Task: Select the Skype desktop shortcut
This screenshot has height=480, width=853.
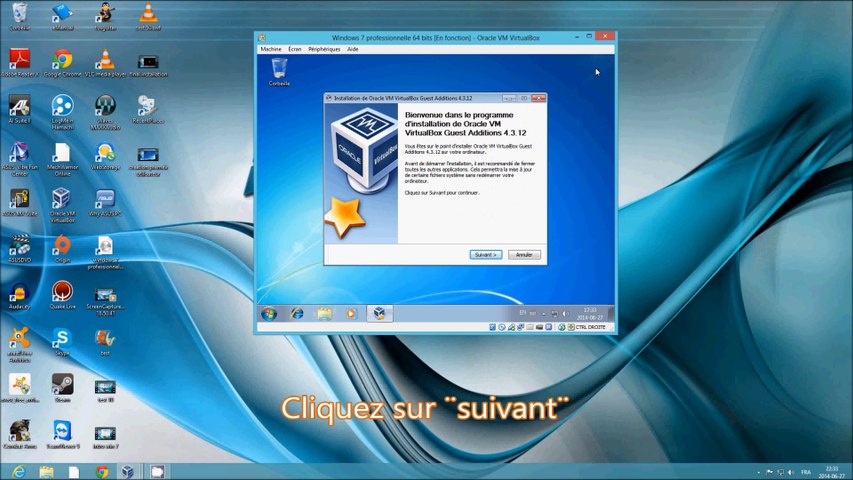Action: 63,342
